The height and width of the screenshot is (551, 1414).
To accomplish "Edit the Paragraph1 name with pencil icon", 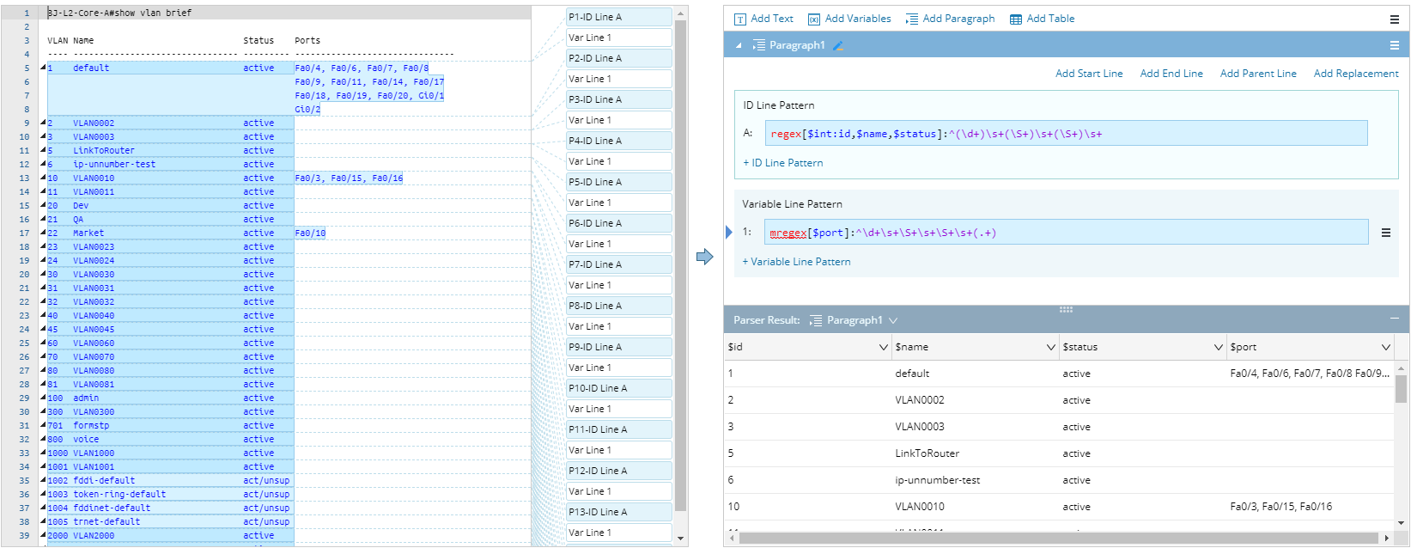I will tap(838, 45).
